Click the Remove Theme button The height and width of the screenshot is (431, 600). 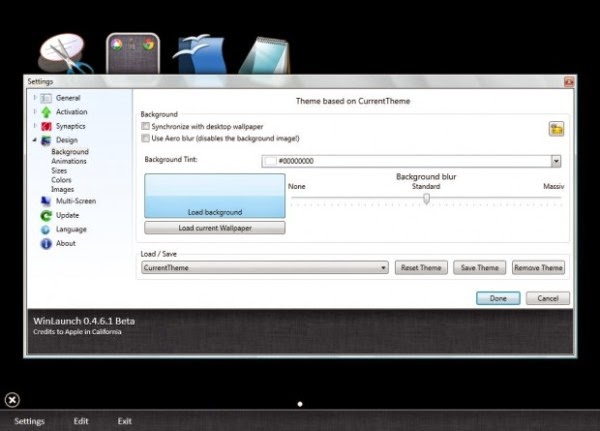point(538,268)
